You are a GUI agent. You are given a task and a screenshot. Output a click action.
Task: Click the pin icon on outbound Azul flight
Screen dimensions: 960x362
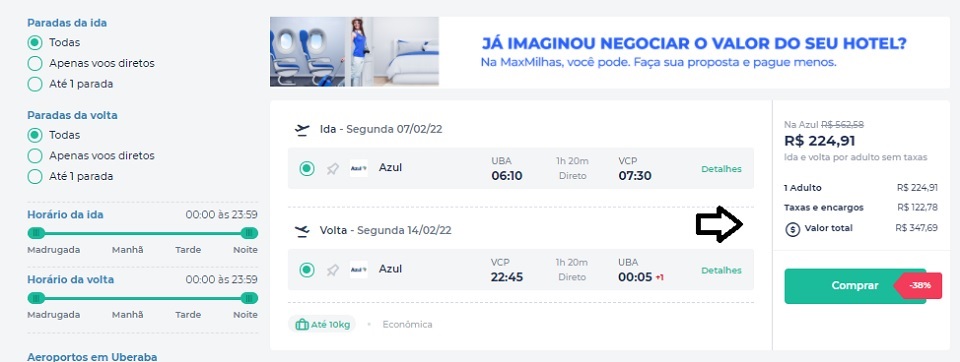[x=332, y=168]
